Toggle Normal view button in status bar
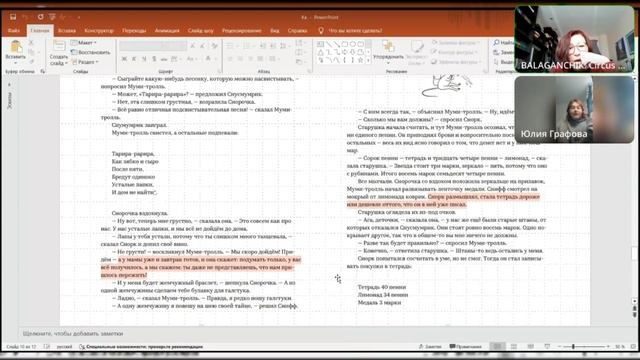 click(497, 347)
